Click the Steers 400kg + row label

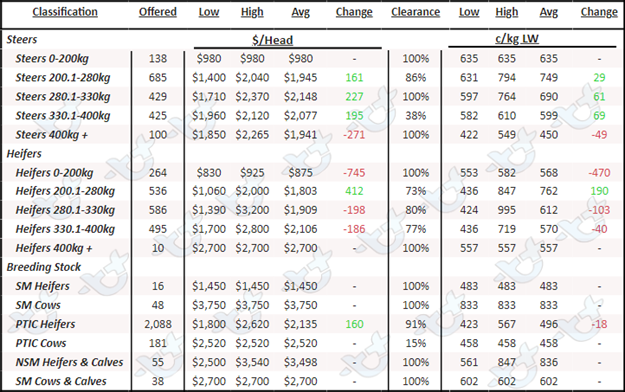coord(51,135)
